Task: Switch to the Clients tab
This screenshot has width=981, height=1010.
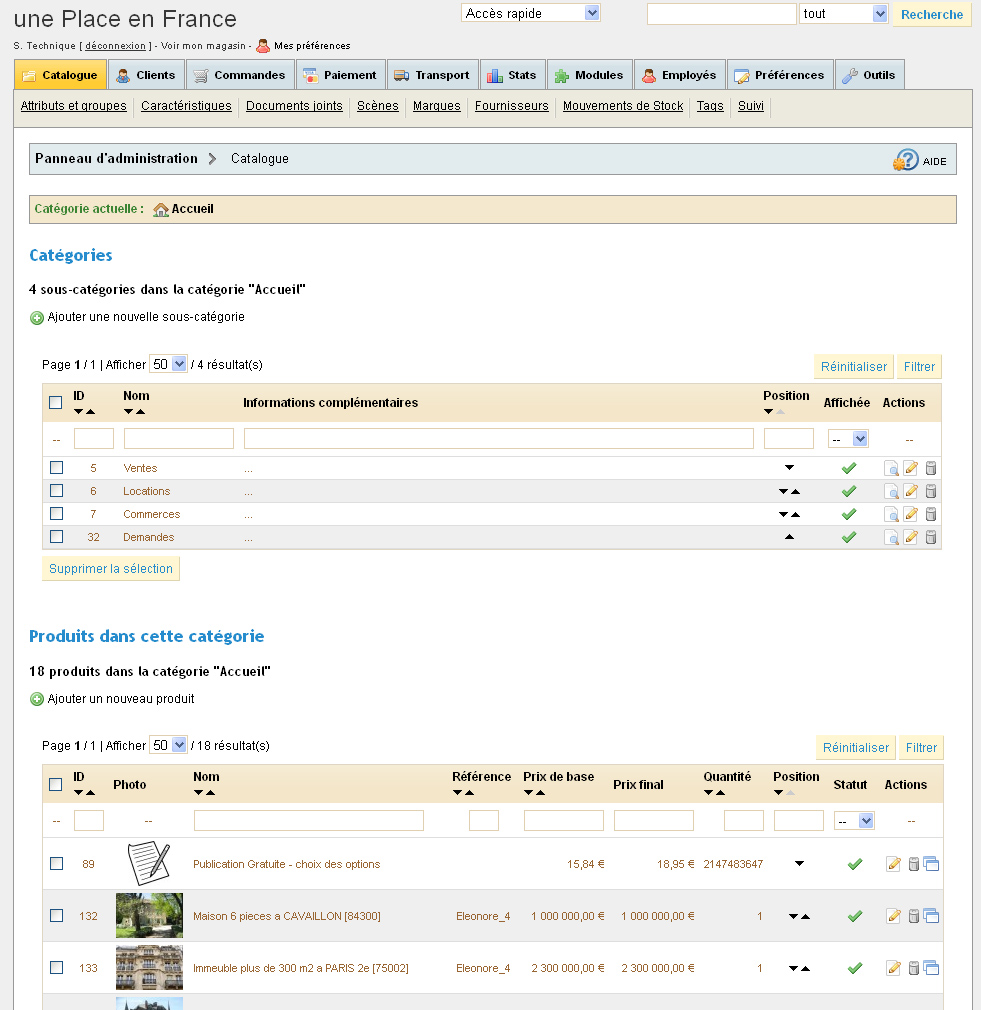Action: pyautogui.click(x=146, y=75)
